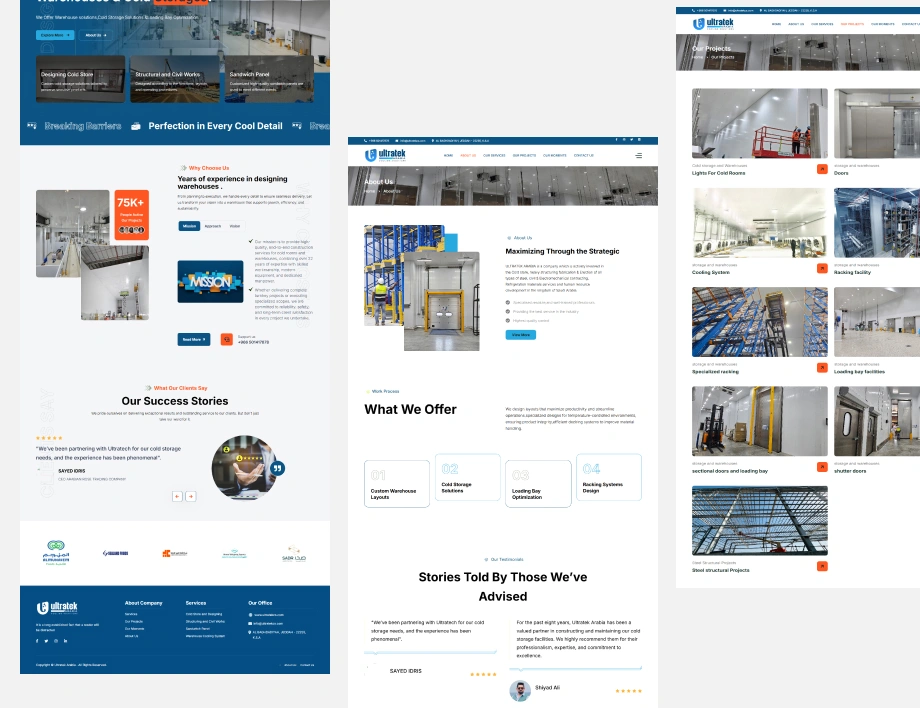The width and height of the screenshot is (920, 708).
Task: Select the Vision tab
Action: [235, 226]
